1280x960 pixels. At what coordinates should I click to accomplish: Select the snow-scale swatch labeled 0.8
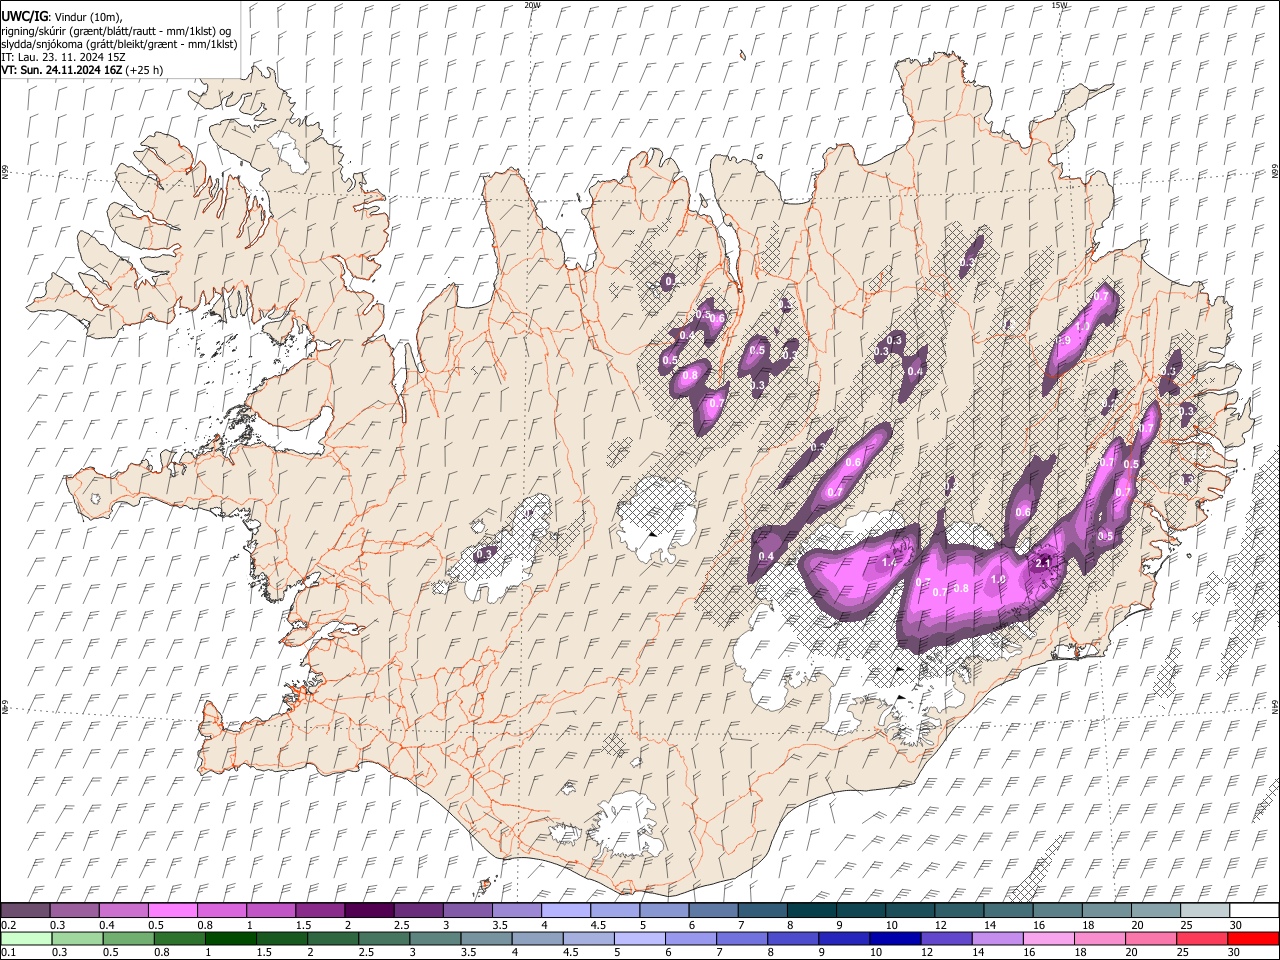click(x=222, y=910)
